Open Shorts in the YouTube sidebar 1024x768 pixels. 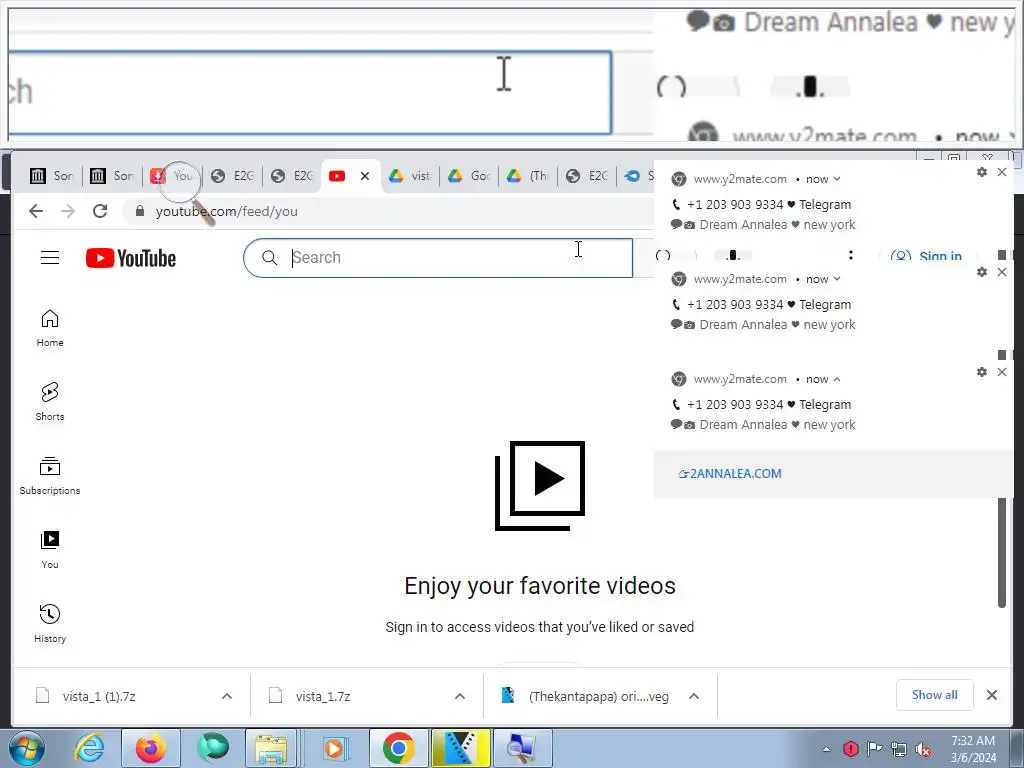pyautogui.click(x=50, y=402)
